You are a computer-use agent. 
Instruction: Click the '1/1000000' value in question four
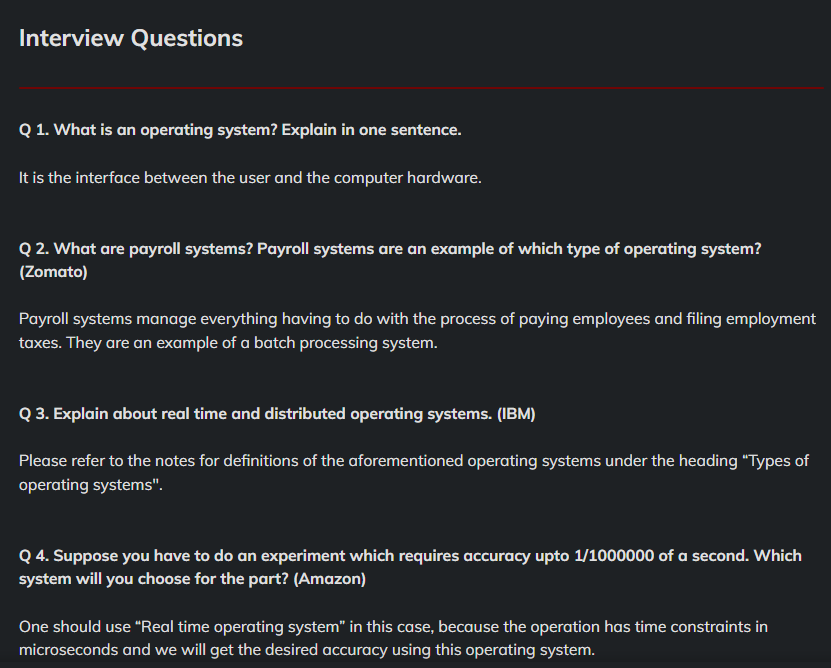tap(614, 555)
